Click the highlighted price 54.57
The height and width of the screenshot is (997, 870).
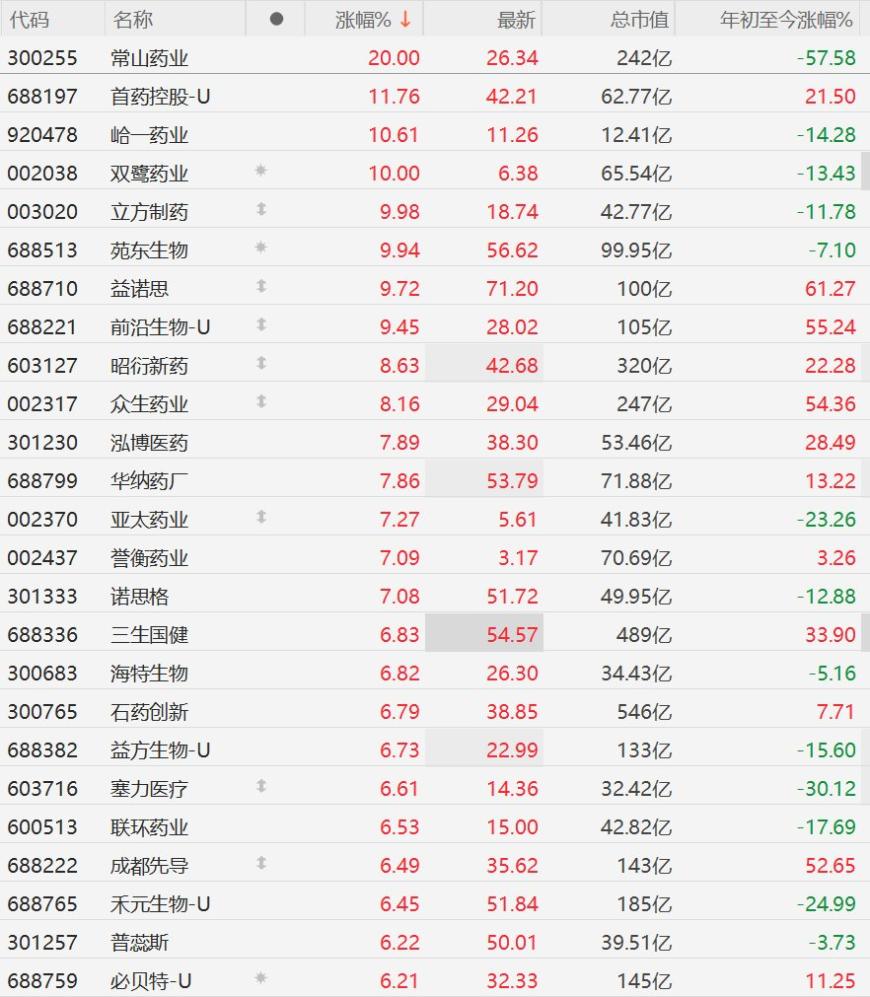pos(512,635)
